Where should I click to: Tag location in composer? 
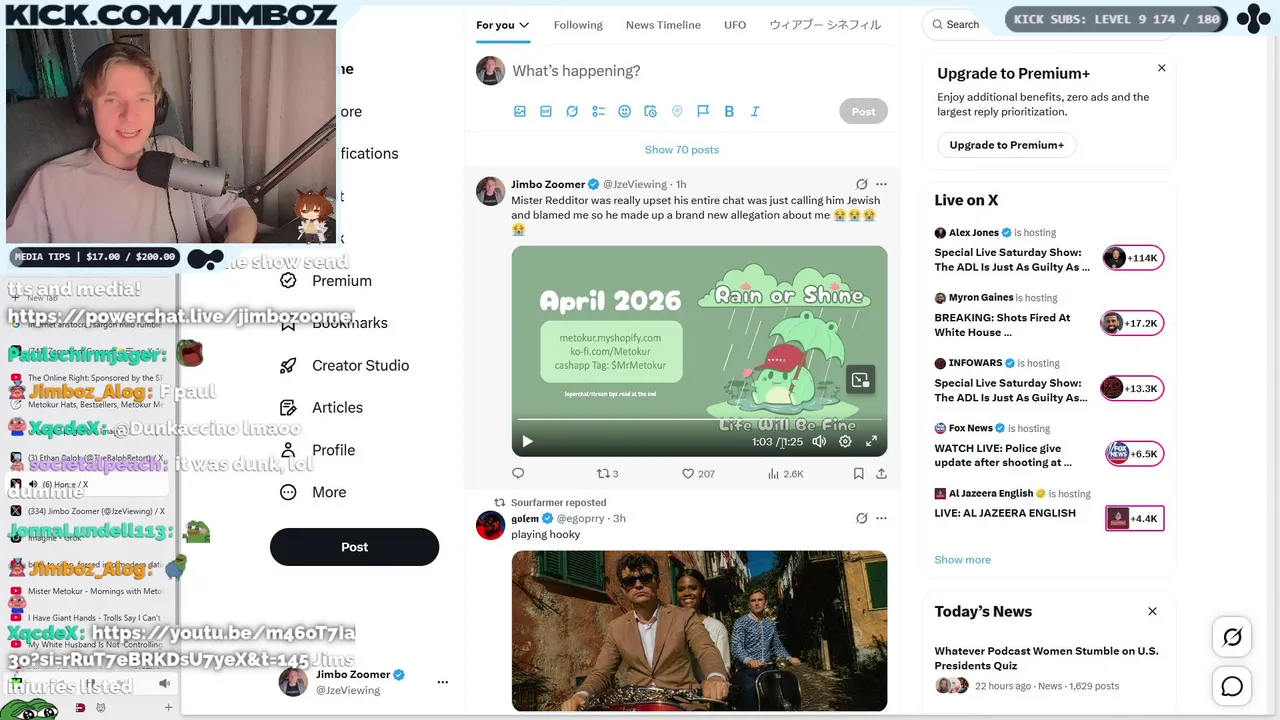(677, 111)
